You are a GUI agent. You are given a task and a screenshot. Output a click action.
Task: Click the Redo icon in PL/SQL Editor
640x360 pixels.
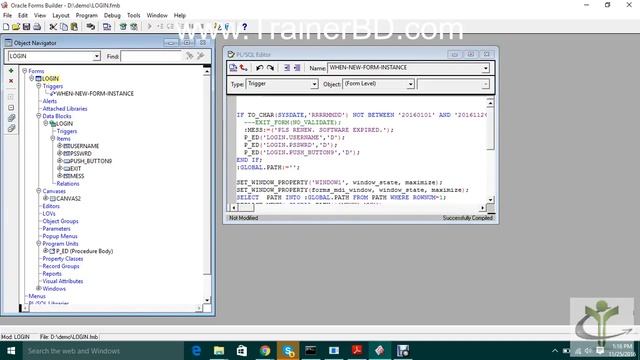pos(270,68)
